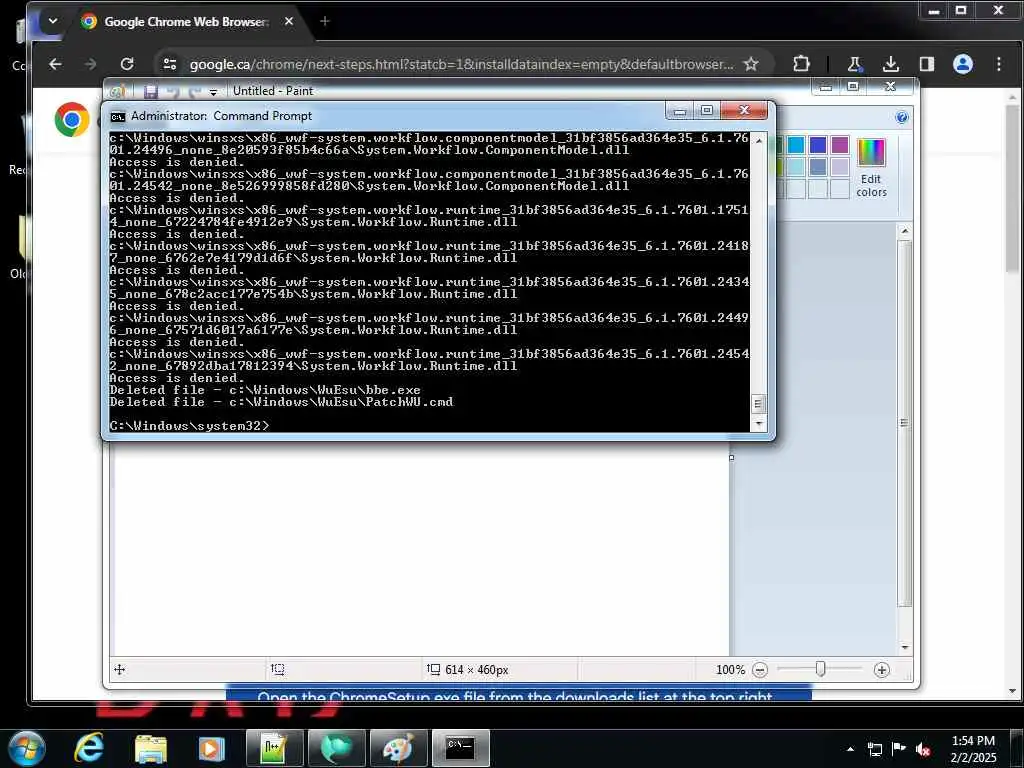Viewport: 1024px width, 768px height.
Task: Open the muted volume tray icon
Action: [x=923, y=749]
